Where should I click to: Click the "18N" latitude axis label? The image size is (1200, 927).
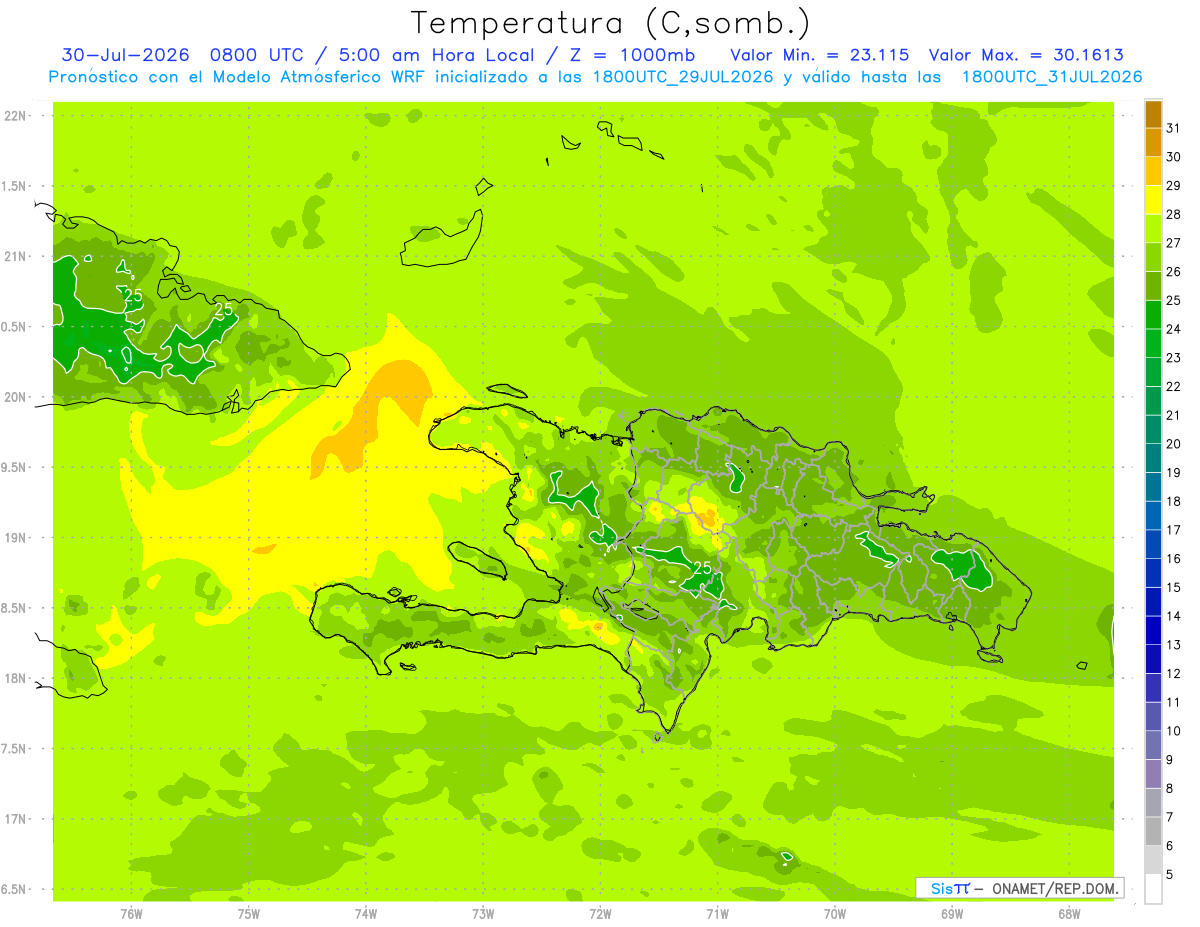[17, 678]
